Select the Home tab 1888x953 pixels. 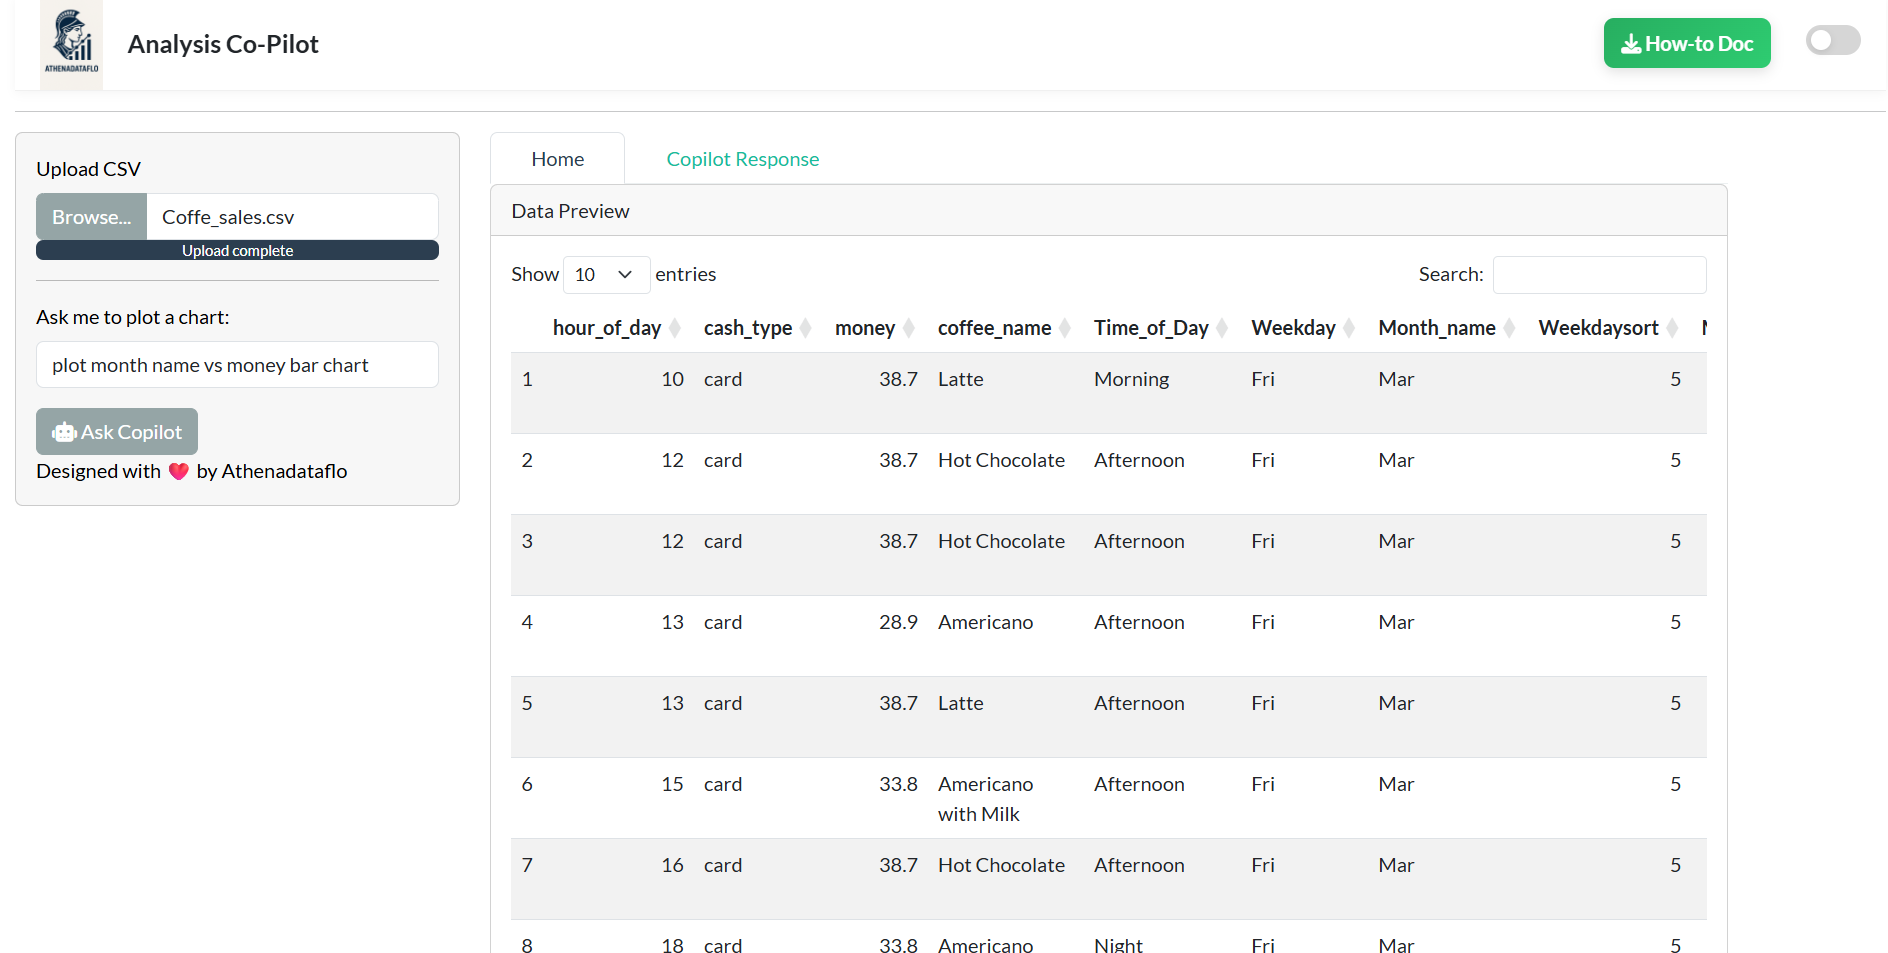click(x=557, y=159)
